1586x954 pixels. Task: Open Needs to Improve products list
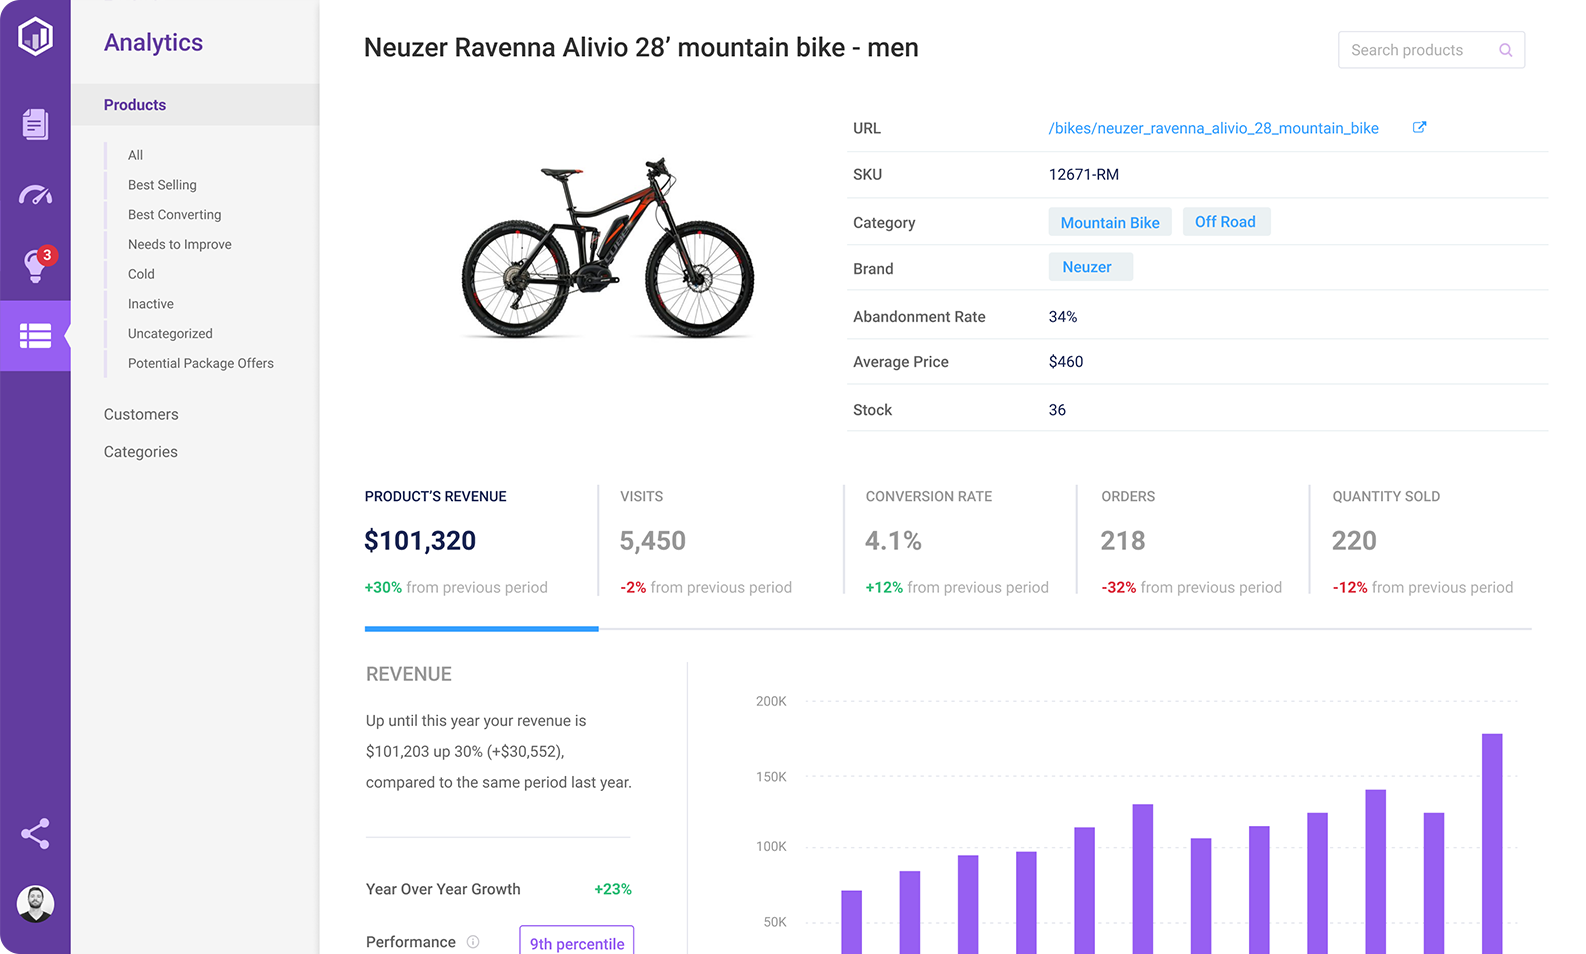coord(179,244)
